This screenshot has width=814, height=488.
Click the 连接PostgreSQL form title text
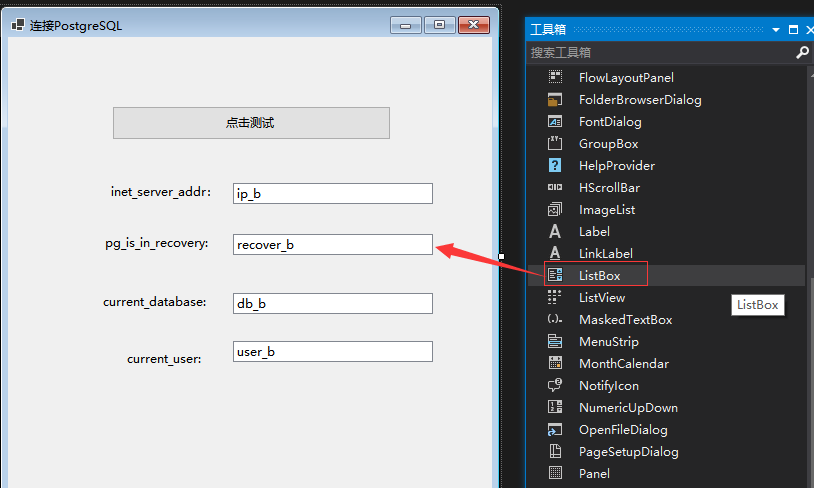pos(76,25)
